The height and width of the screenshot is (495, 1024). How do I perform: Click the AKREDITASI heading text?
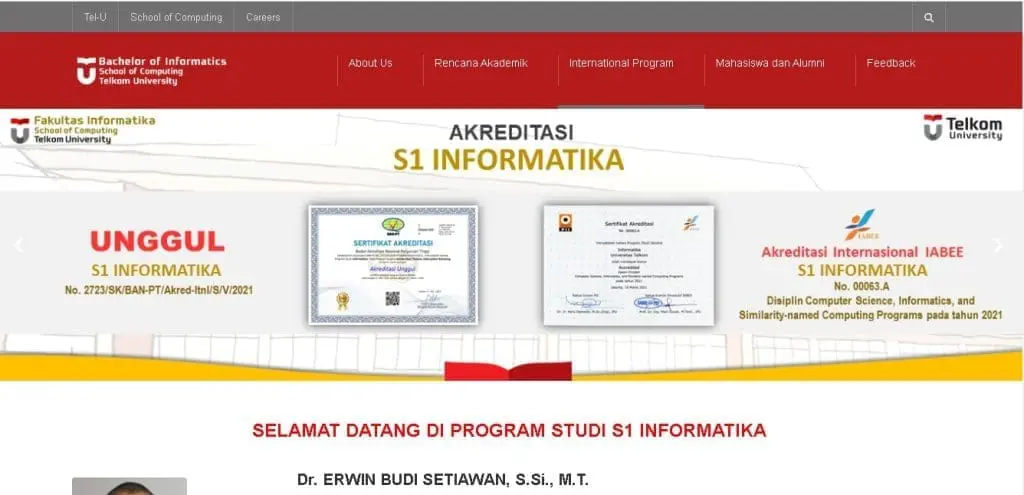[x=511, y=133]
